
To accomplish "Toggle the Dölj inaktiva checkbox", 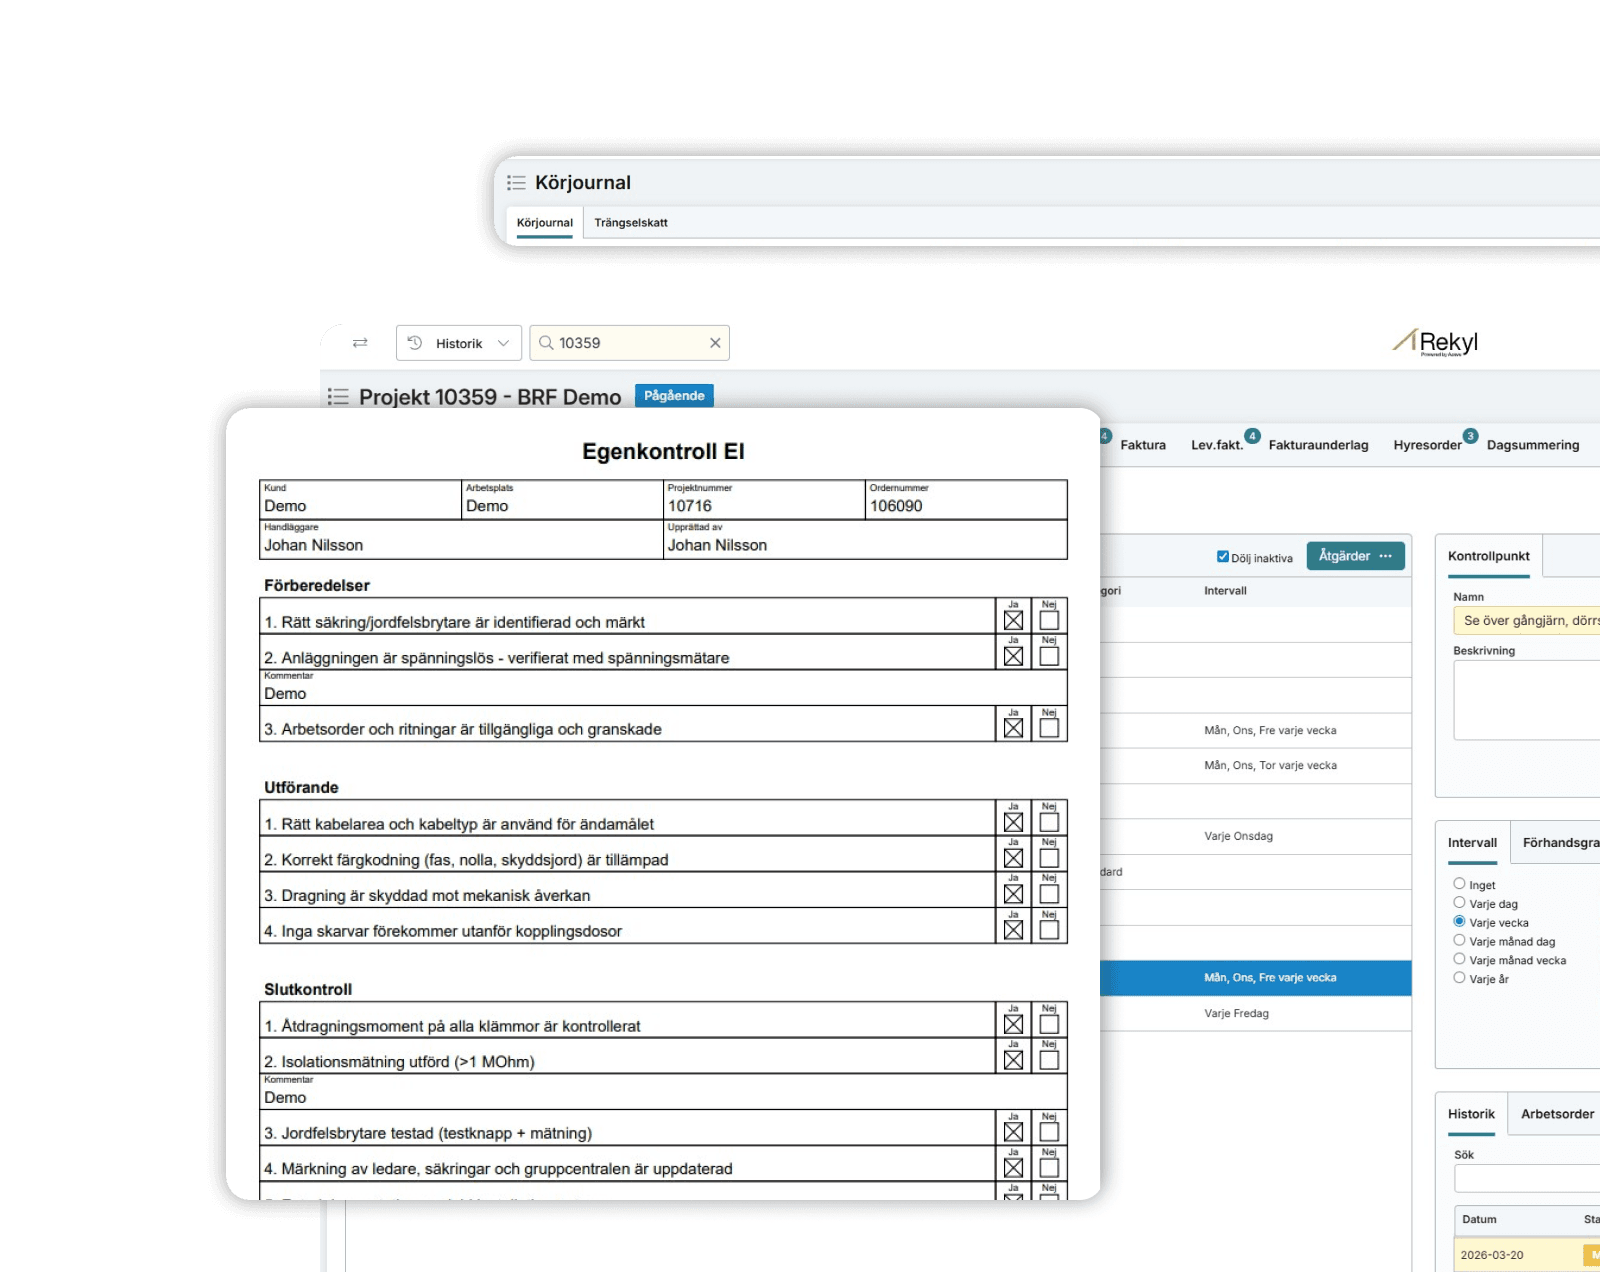I will click(x=1222, y=557).
